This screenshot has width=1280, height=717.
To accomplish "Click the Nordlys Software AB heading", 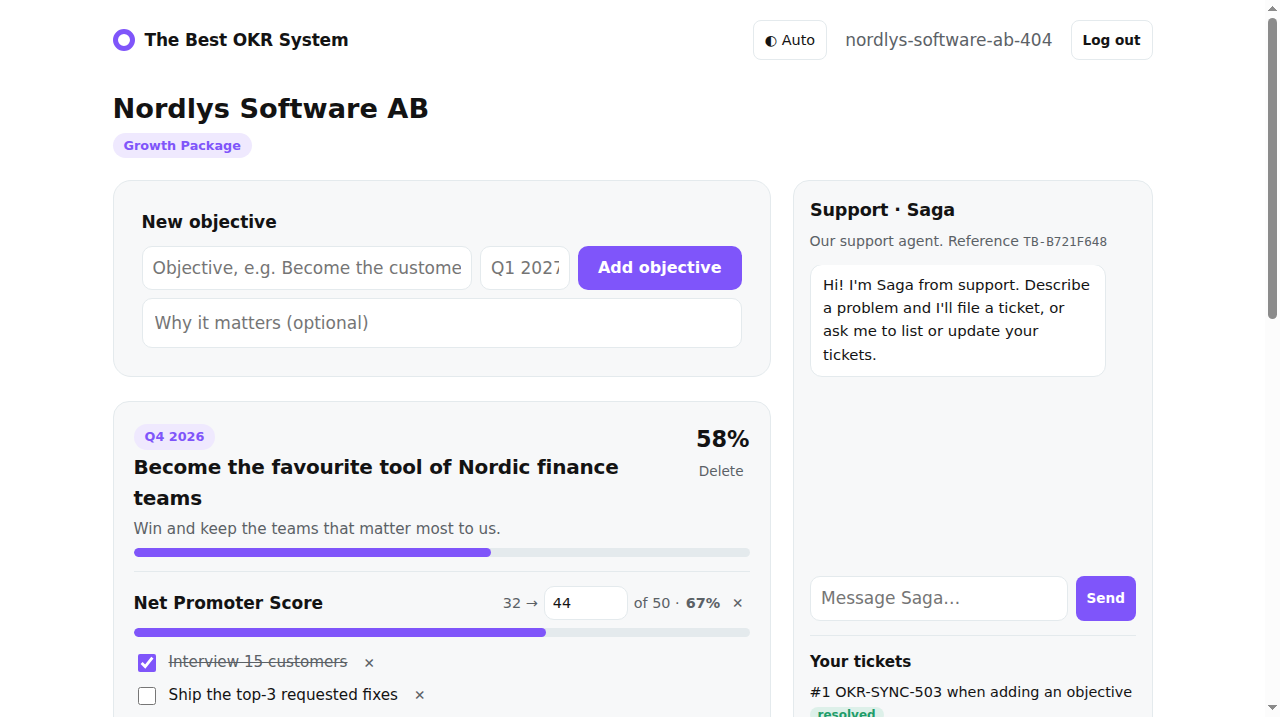I will (x=271, y=108).
